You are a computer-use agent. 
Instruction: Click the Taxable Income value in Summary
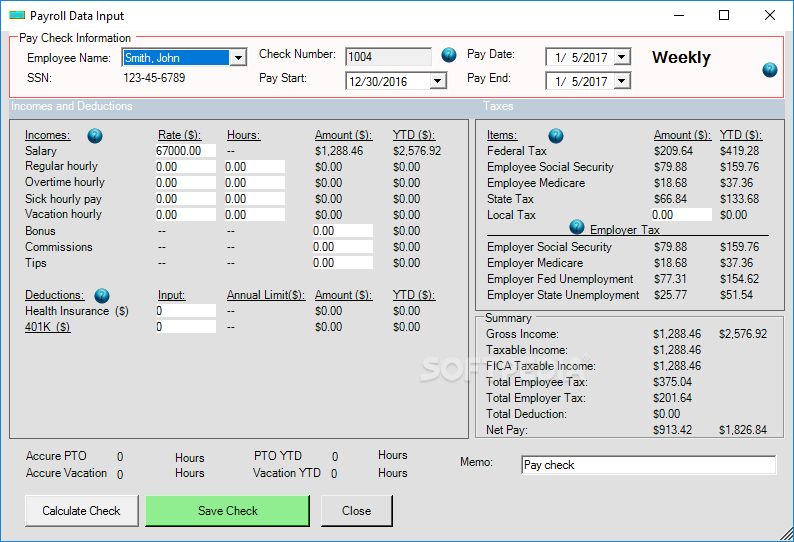point(677,350)
